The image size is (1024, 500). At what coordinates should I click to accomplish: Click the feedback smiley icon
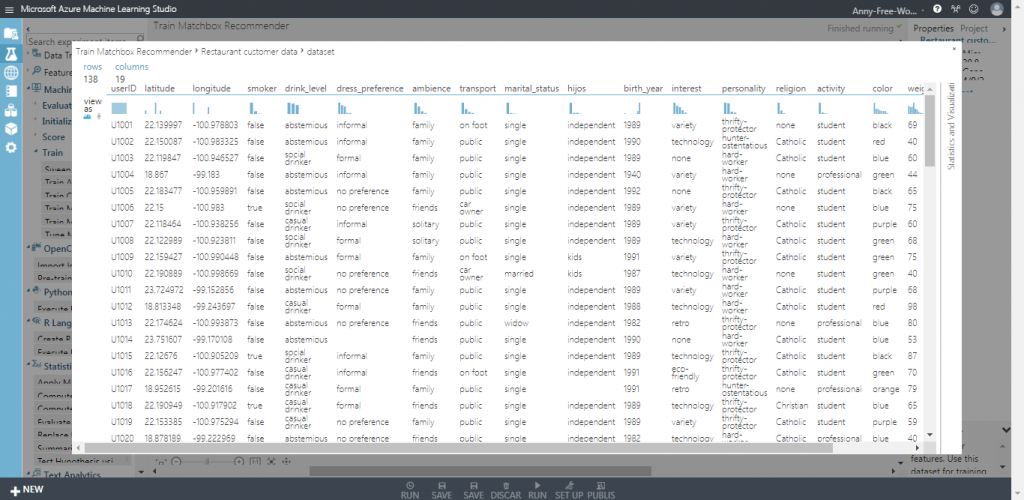[x=974, y=9]
